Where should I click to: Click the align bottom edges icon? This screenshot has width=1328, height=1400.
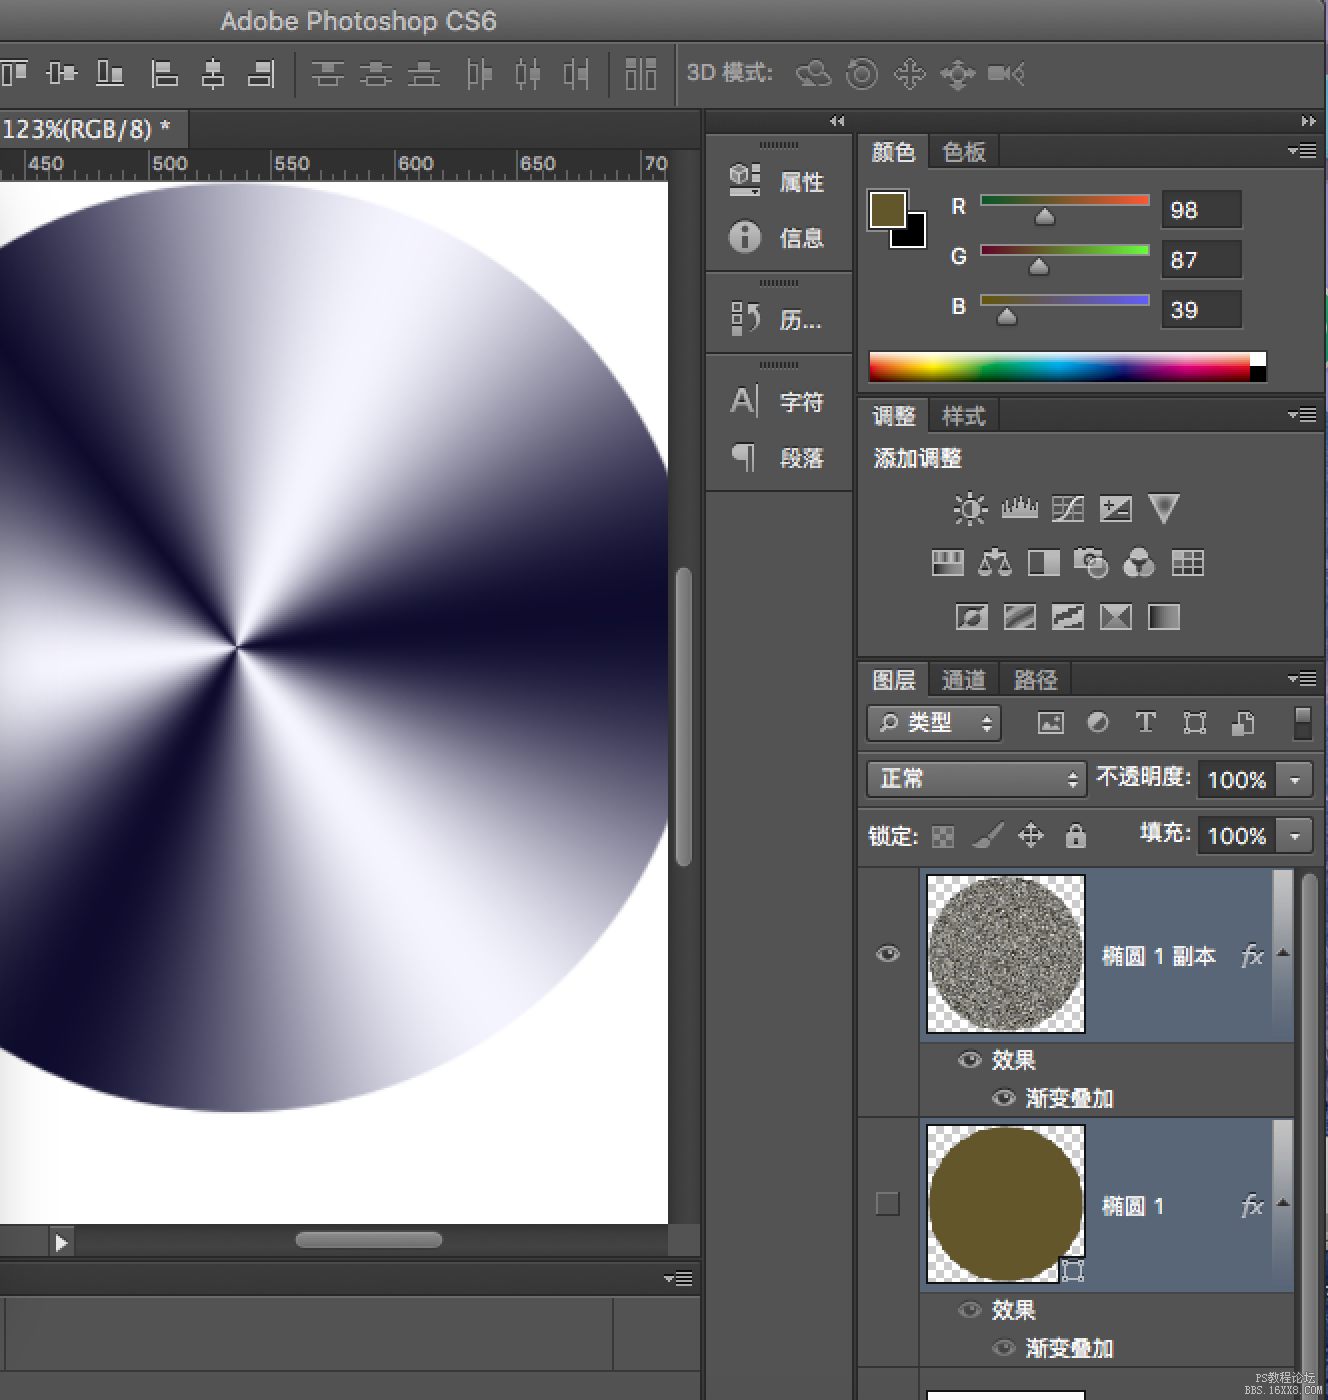[x=110, y=73]
